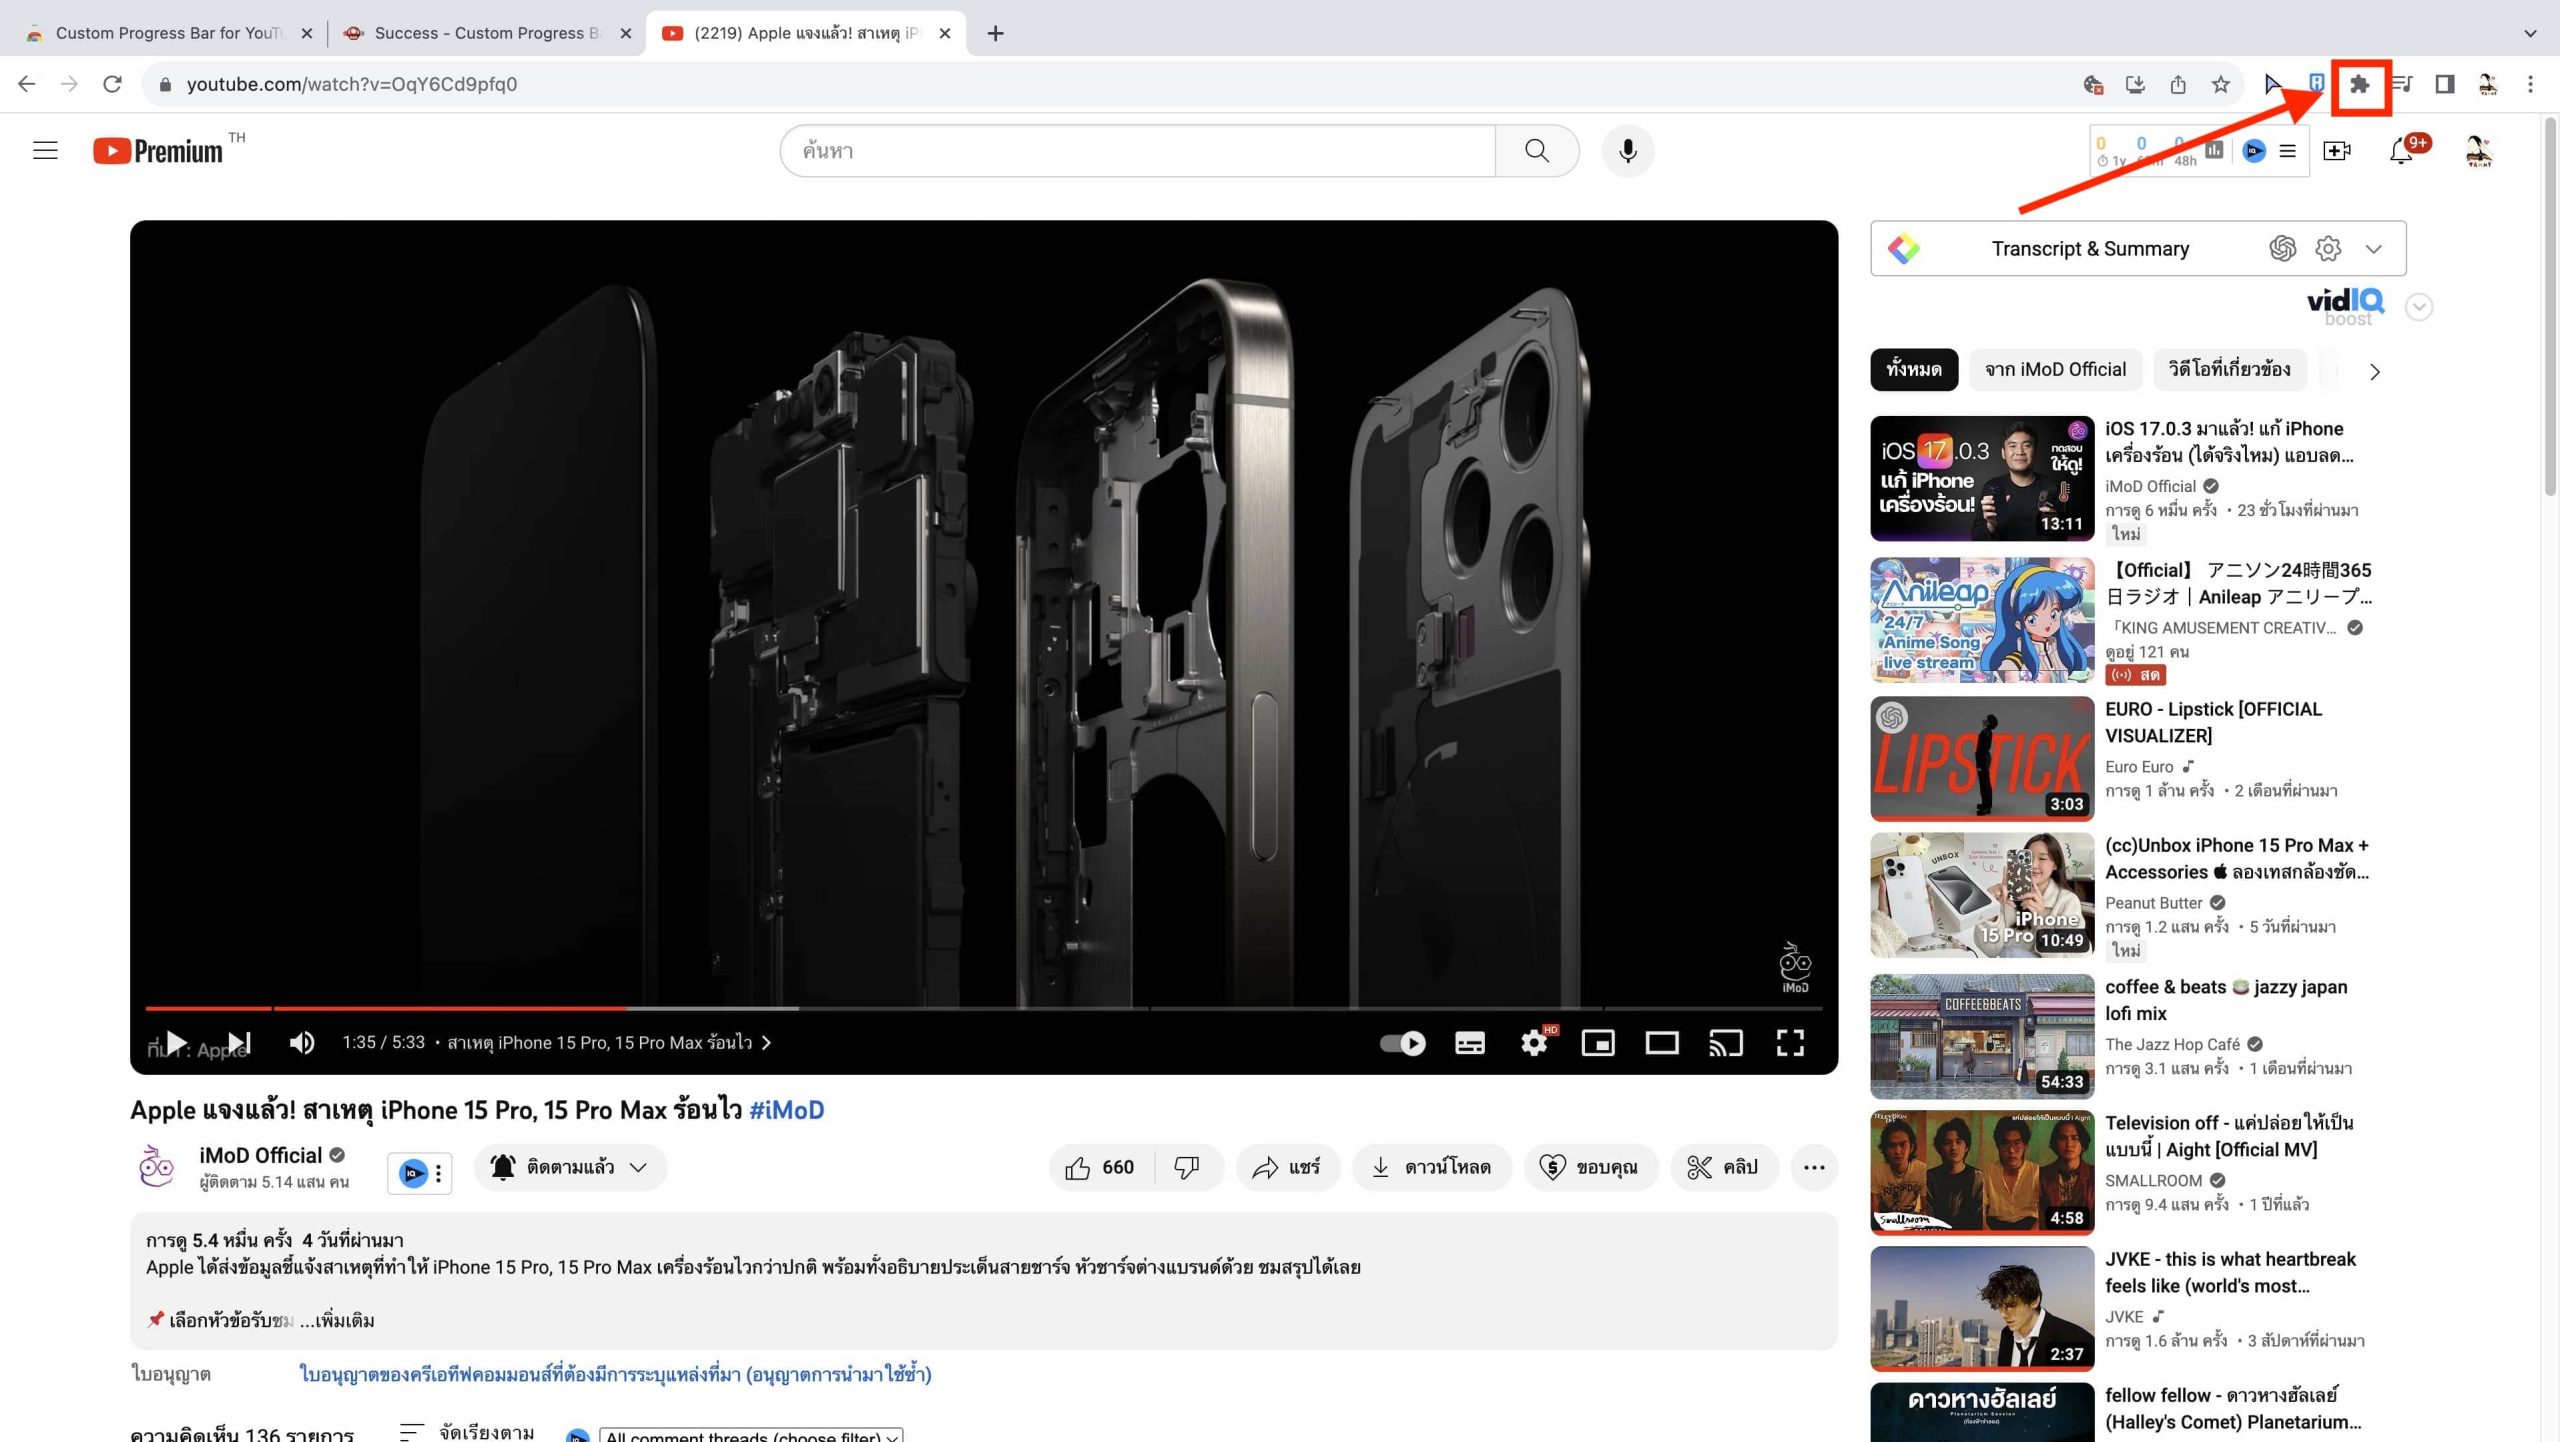2560x1442 pixels.
Task: Expand the Transcript & Summary panel chevron
Action: [2374, 248]
